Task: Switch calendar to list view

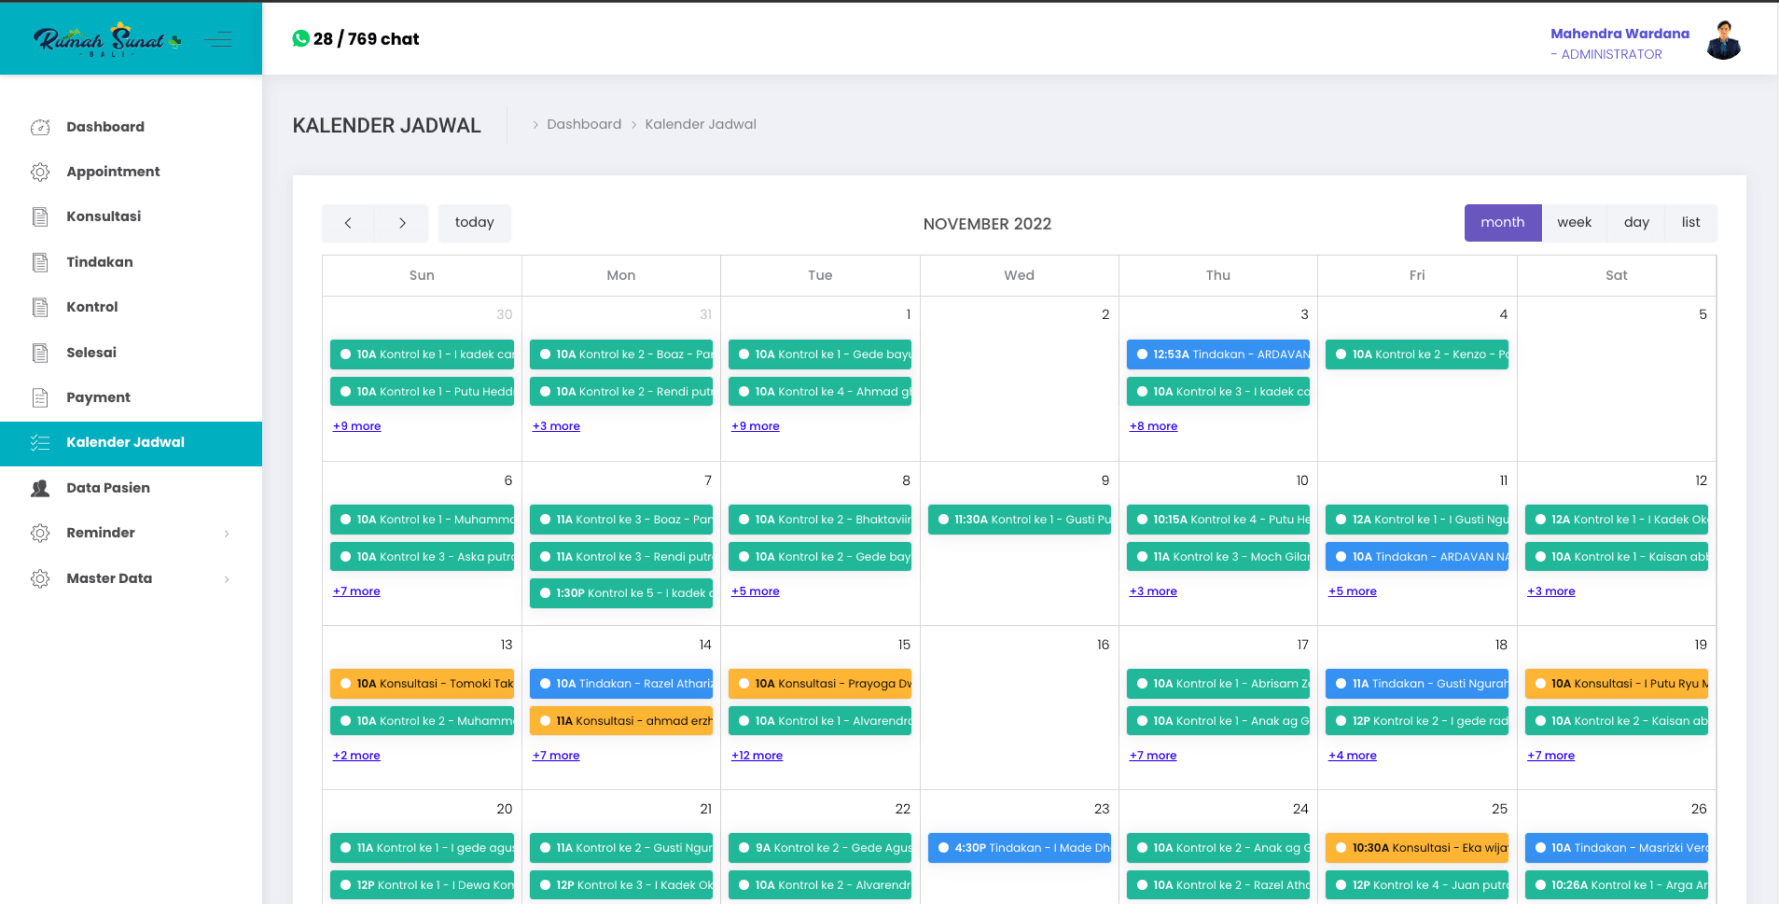Action: (x=1690, y=223)
